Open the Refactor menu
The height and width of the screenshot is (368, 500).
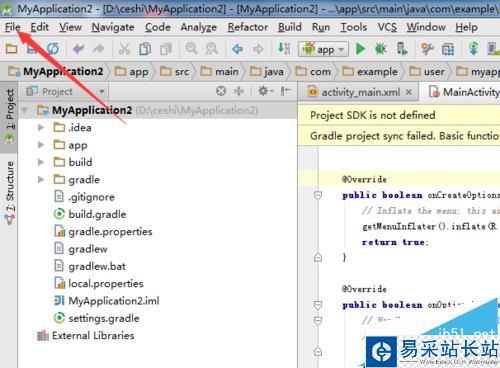click(x=248, y=27)
